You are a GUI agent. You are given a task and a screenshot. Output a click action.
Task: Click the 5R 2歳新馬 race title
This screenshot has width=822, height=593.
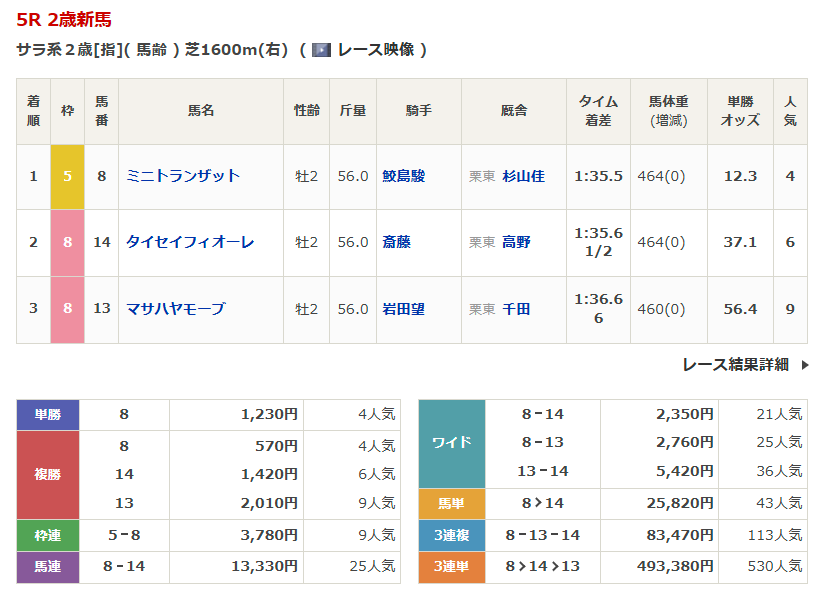[x=64, y=20]
